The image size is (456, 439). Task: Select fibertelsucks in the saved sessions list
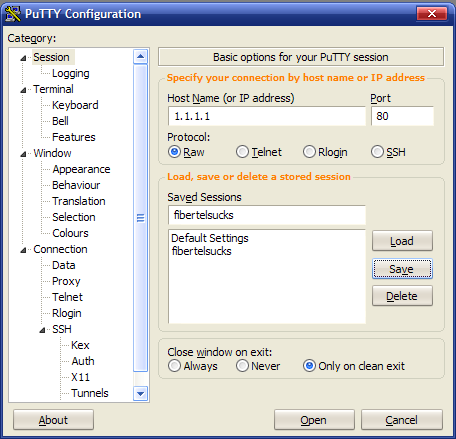pyautogui.click(x=201, y=251)
